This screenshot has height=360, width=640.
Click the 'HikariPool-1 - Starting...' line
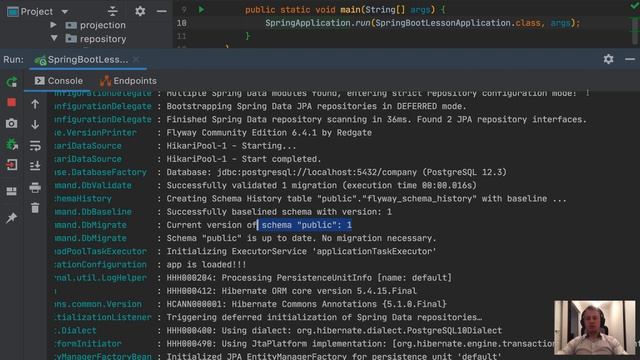pyautogui.click(x=231, y=146)
